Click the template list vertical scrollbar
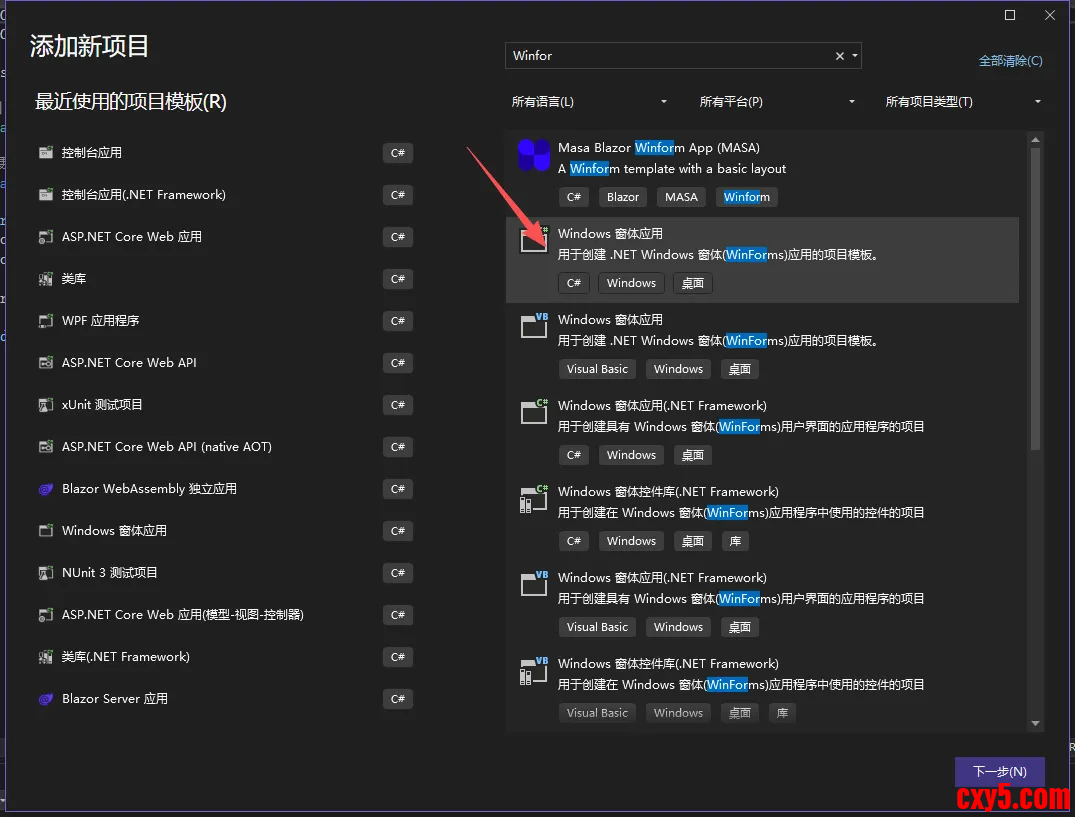 click(1035, 300)
